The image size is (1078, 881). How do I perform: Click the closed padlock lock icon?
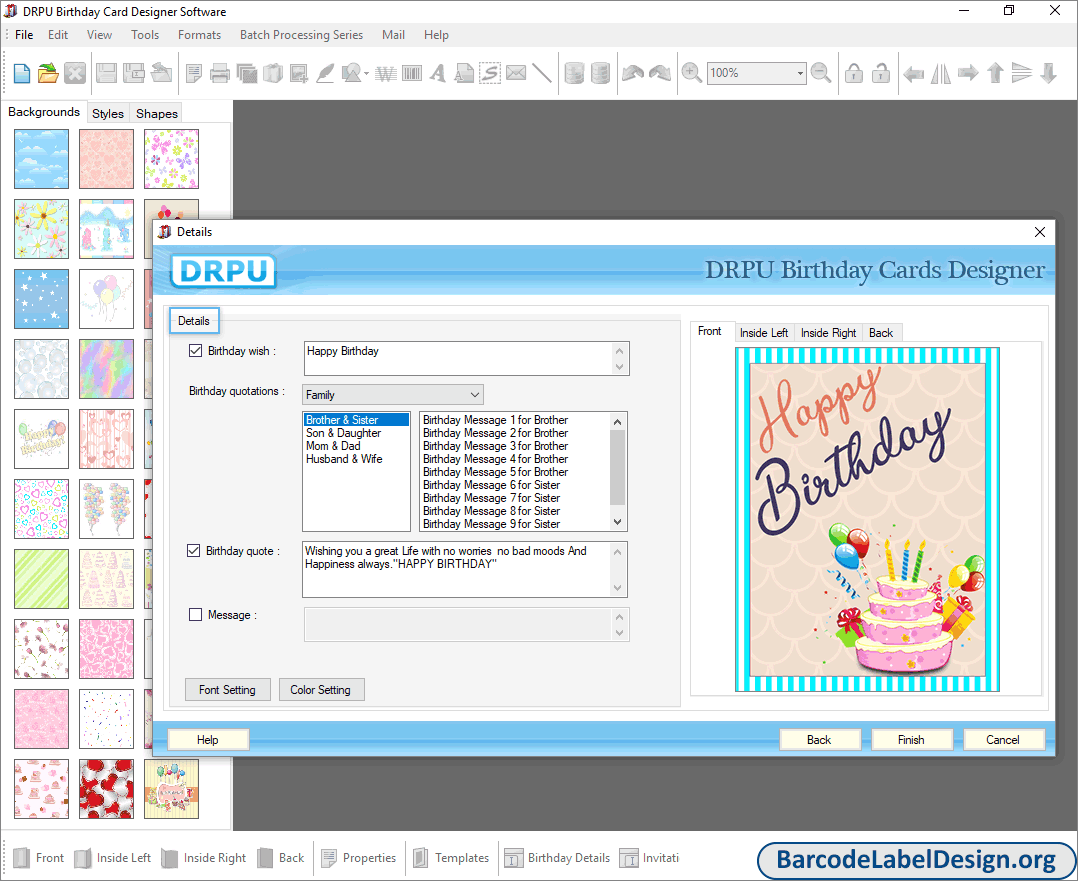[854, 73]
